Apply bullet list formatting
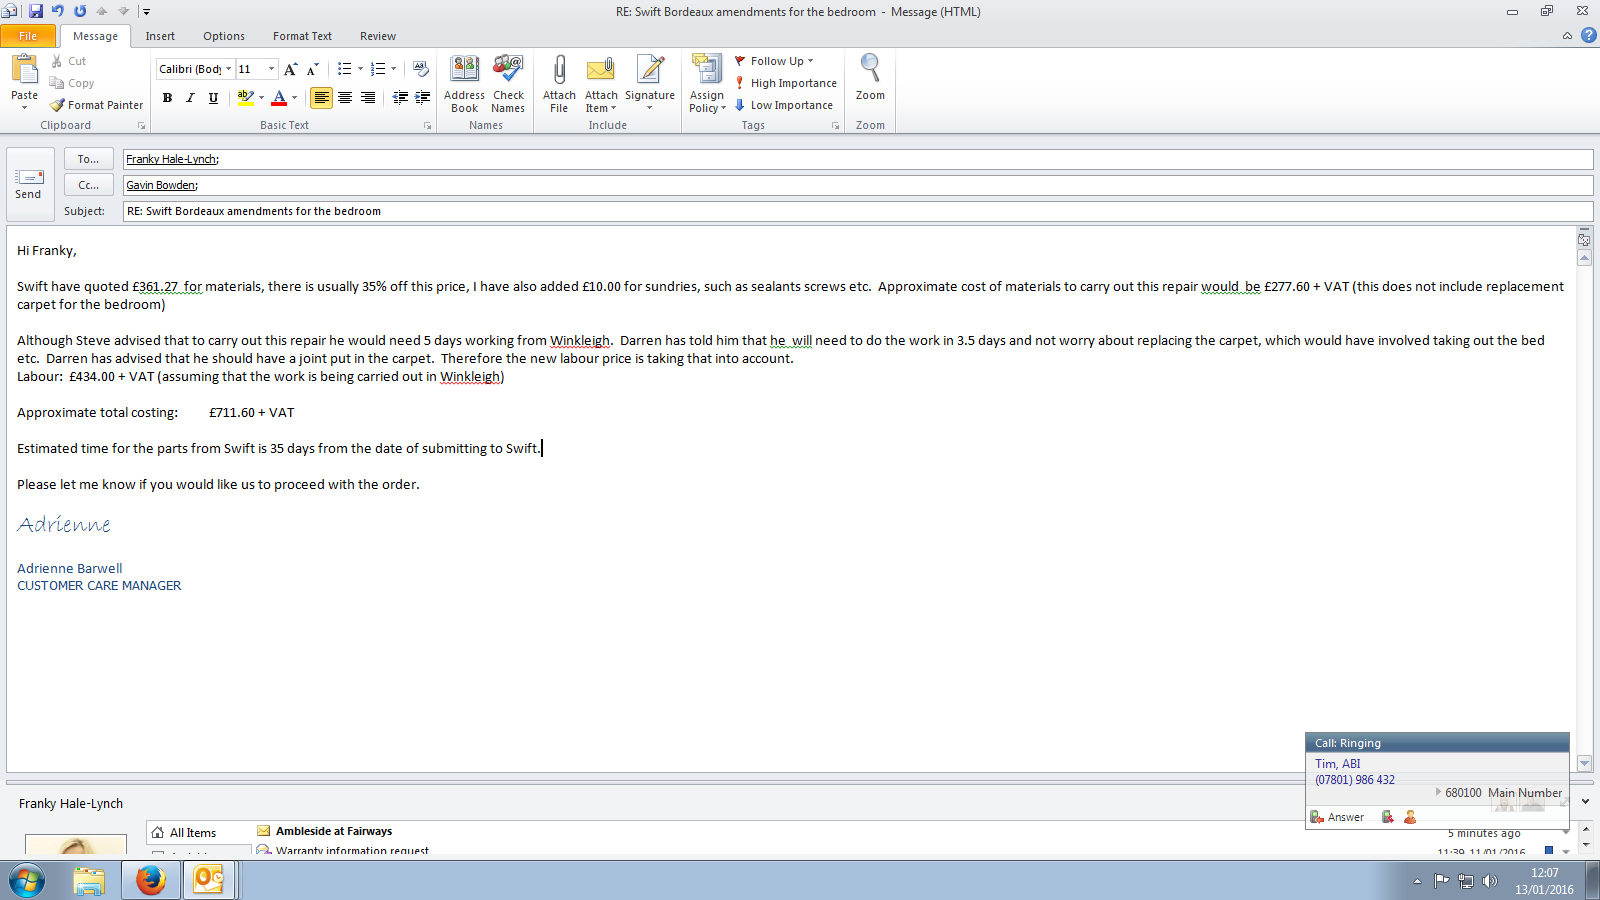The height and width of the screenshot is (900, 1600). pos(344,69)
